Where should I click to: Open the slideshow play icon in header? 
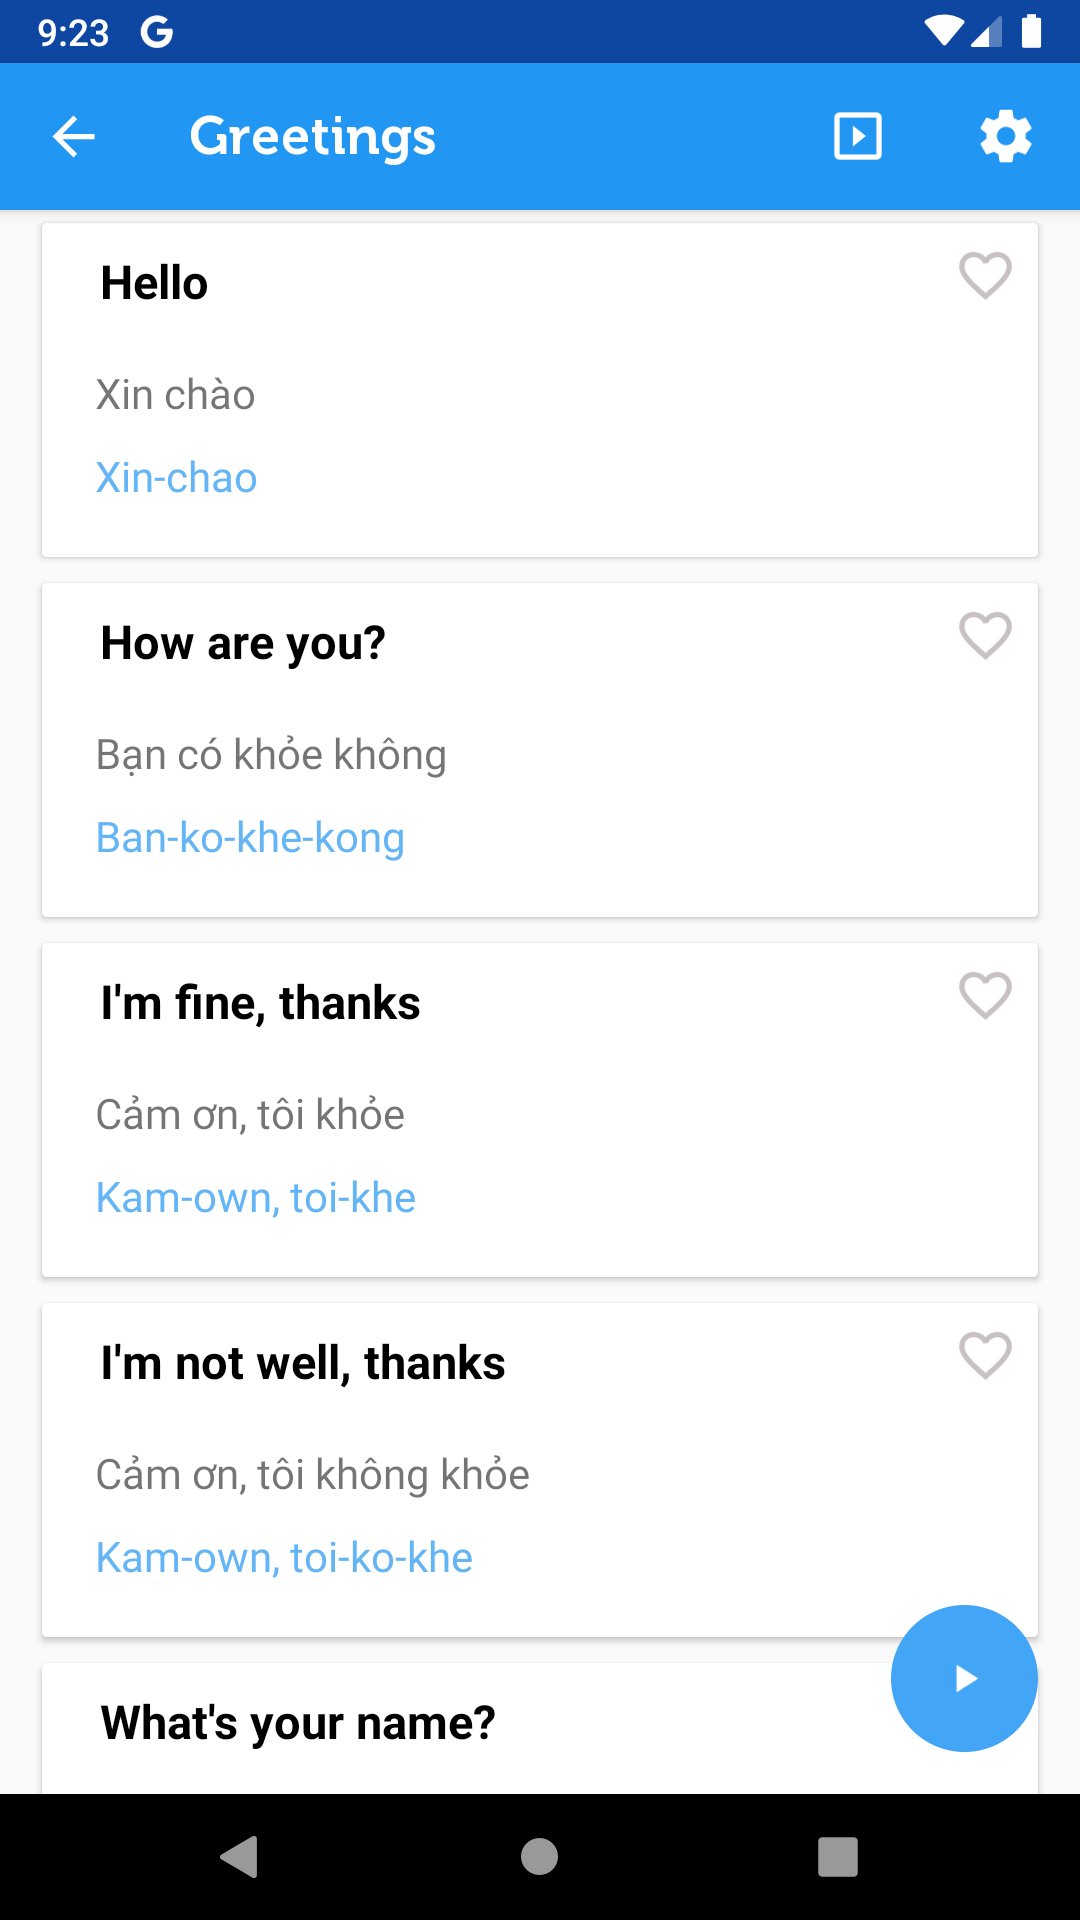pos(858,137)
